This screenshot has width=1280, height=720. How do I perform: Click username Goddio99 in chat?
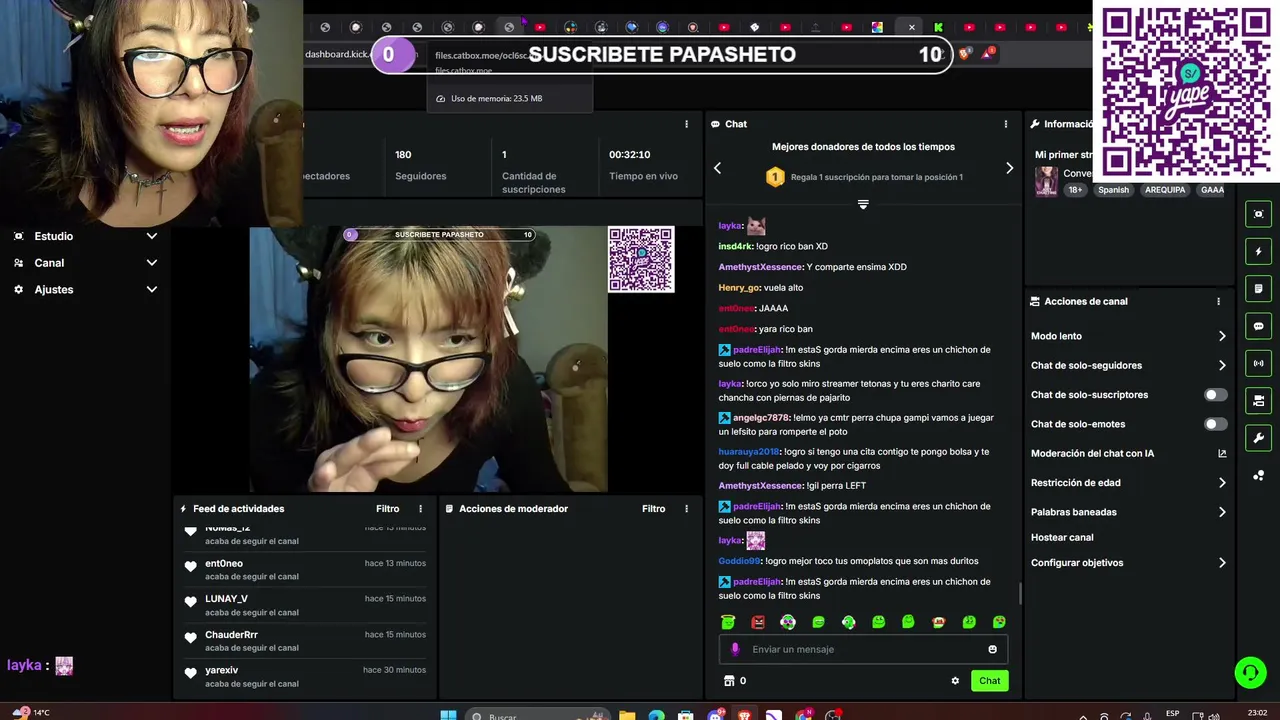point(740,561)
